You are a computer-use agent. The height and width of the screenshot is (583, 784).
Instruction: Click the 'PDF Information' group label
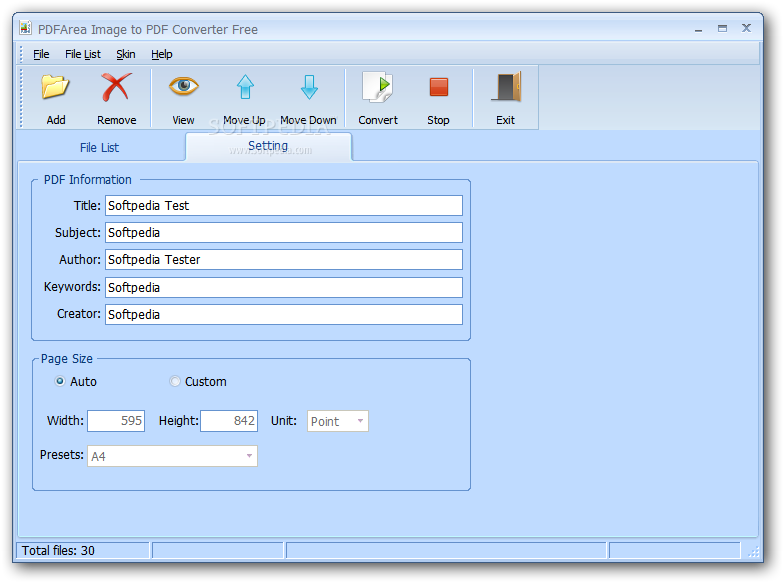pyautogui.click(x=88, y=180)
